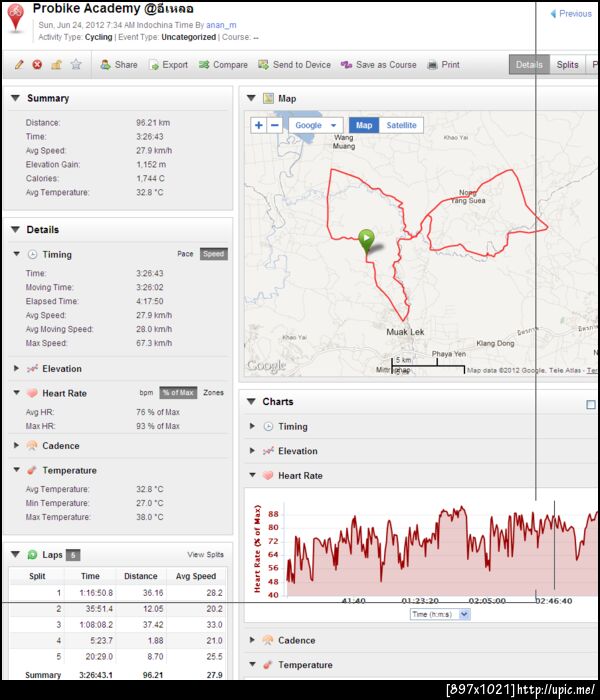This screenshot has width=600, height=700.
Task: Switch map to Satellite view
Action: point(401,125)
